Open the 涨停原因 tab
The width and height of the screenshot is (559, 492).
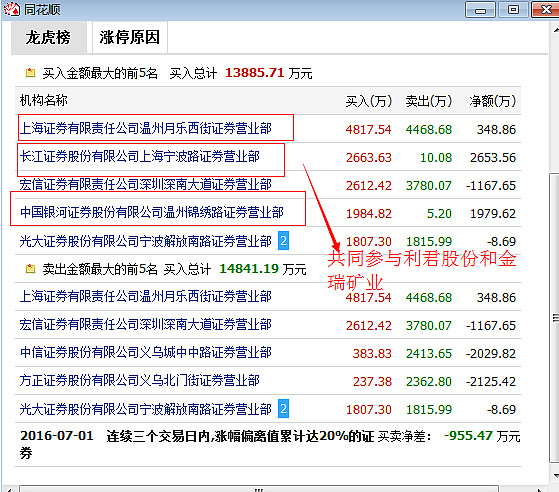130,37
